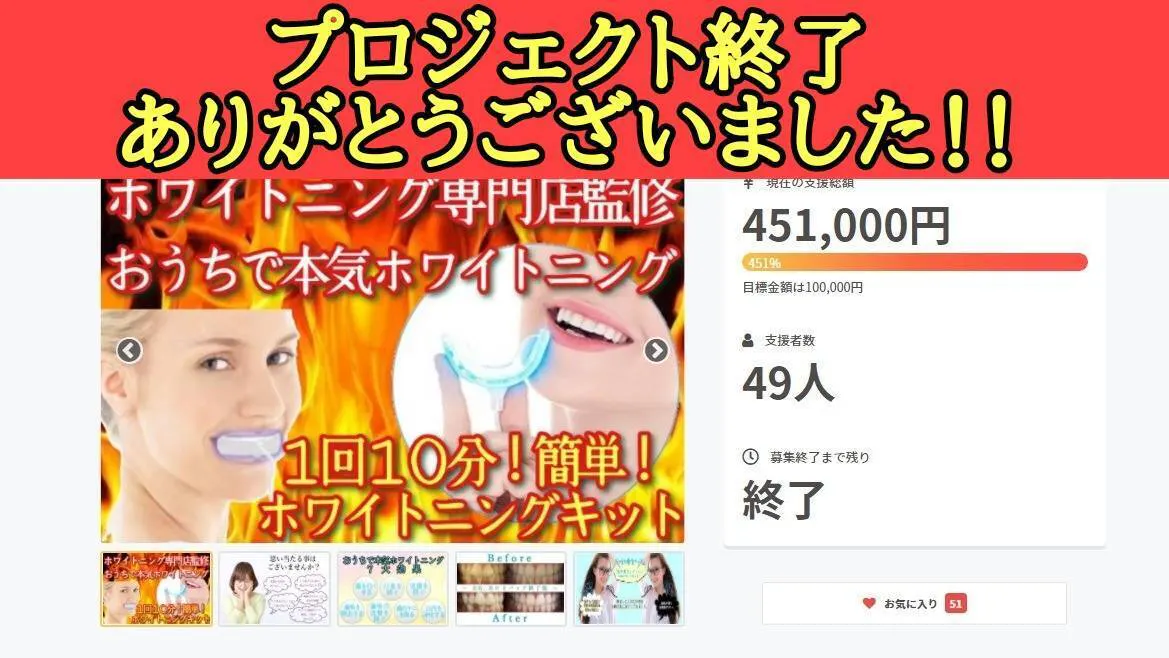Viewport: 1169px width, 658px height.
Task: Click the プロジェクト終了 red banner
Action: [x=584, y=89]
